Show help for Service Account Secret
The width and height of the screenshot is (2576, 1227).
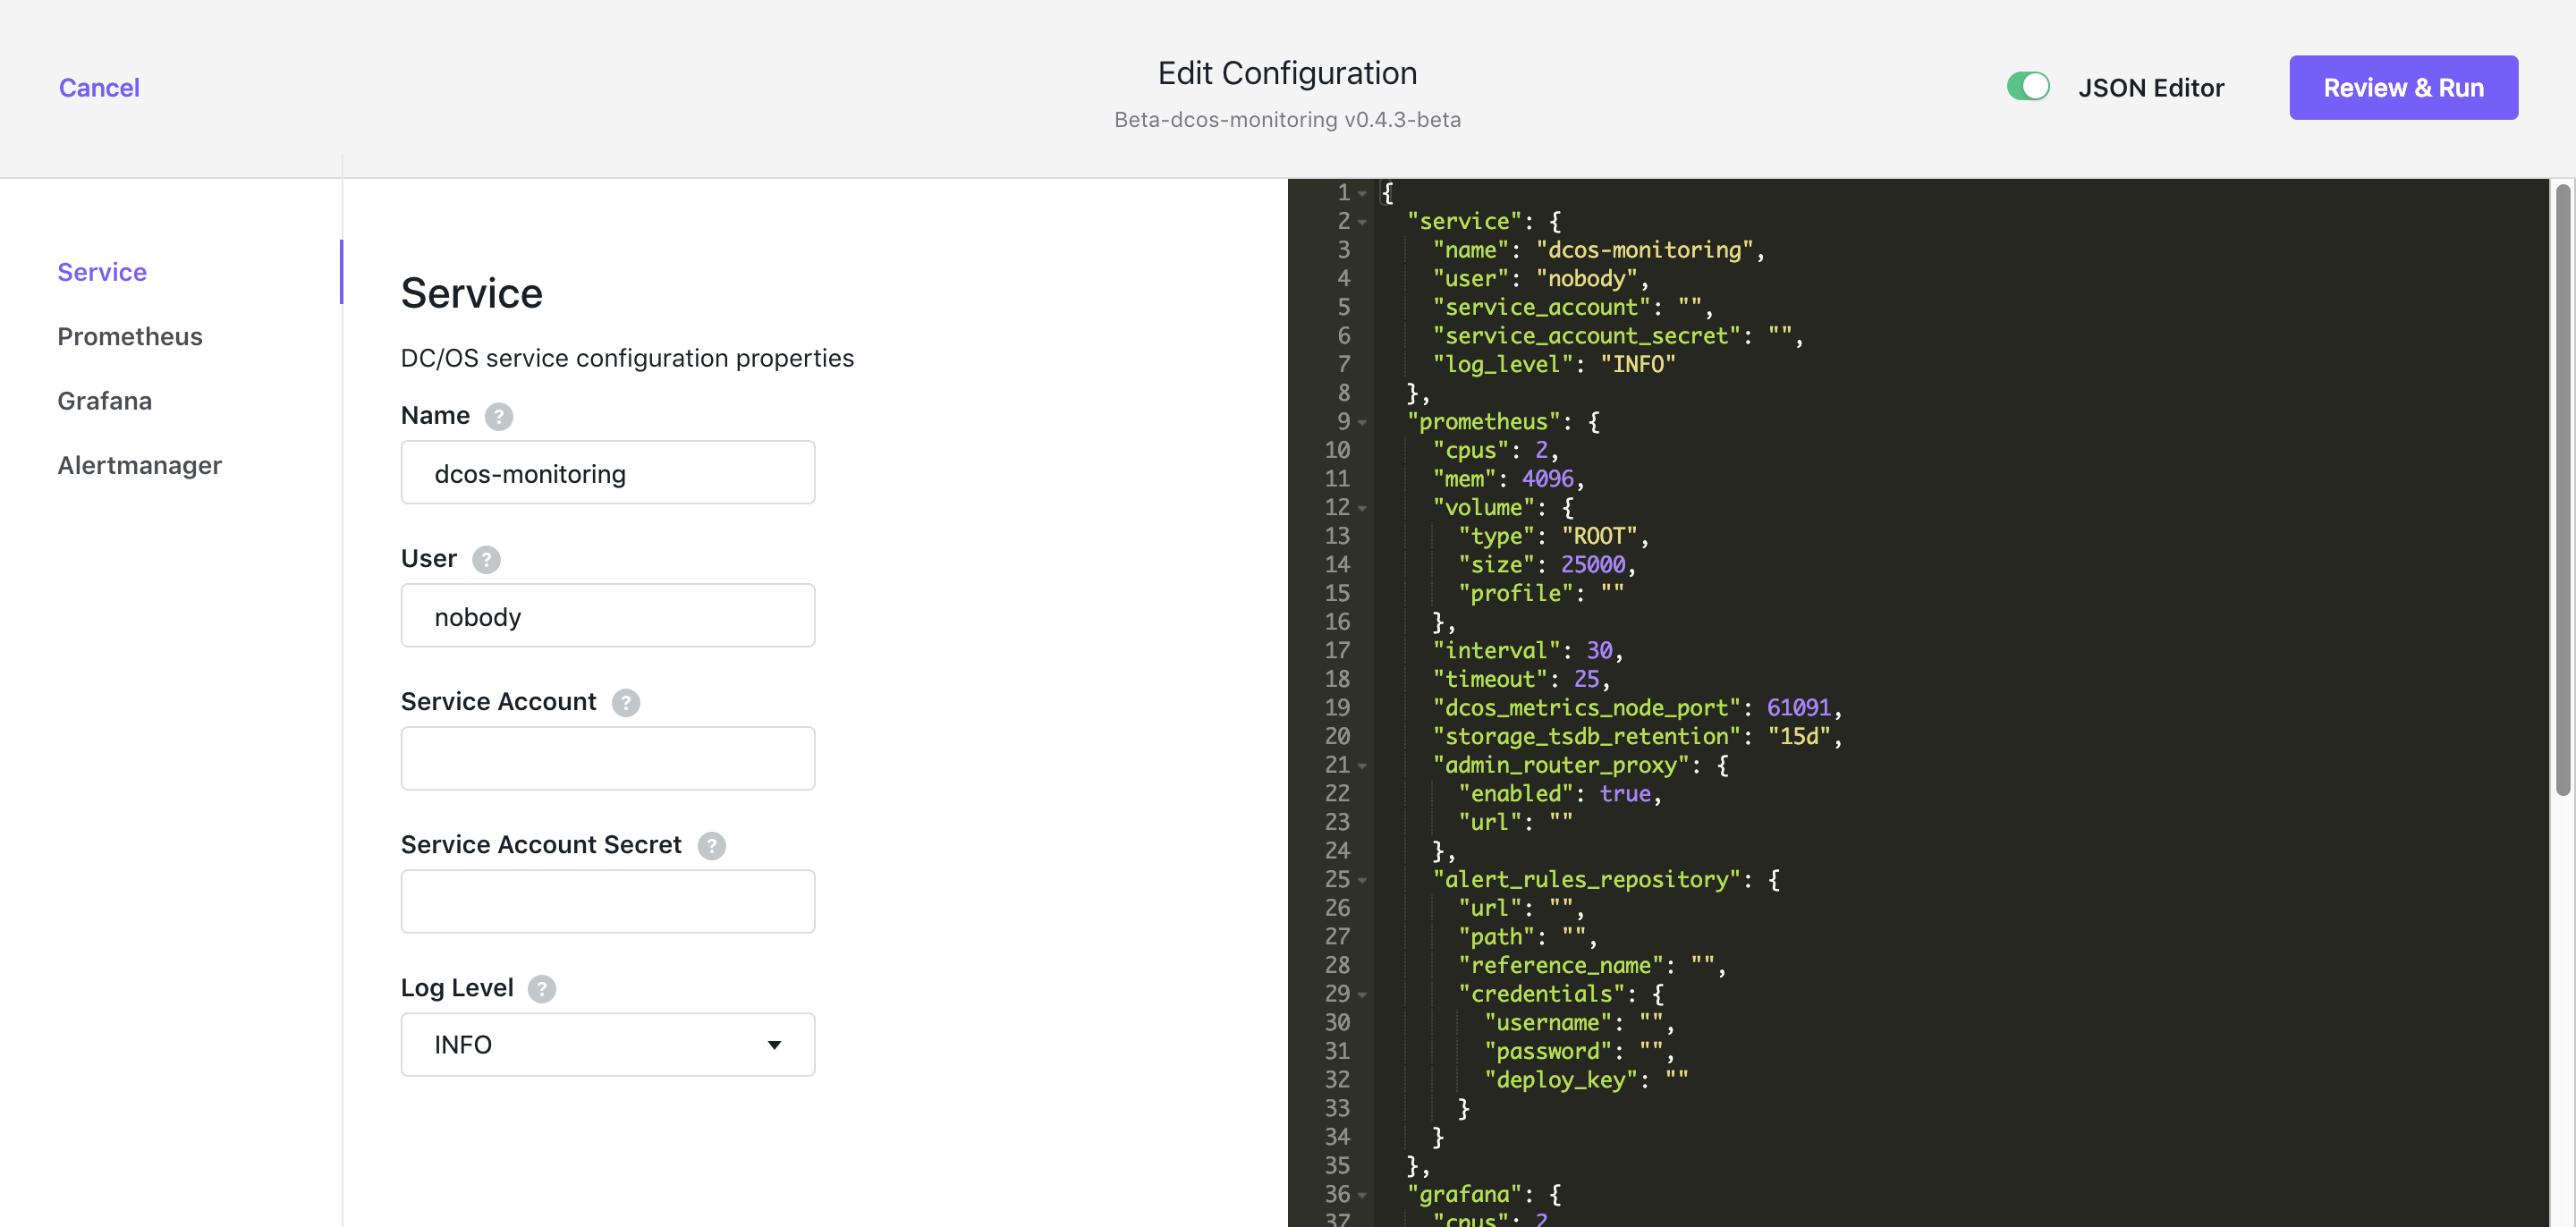pyautogui.click(x=711, y=845)
